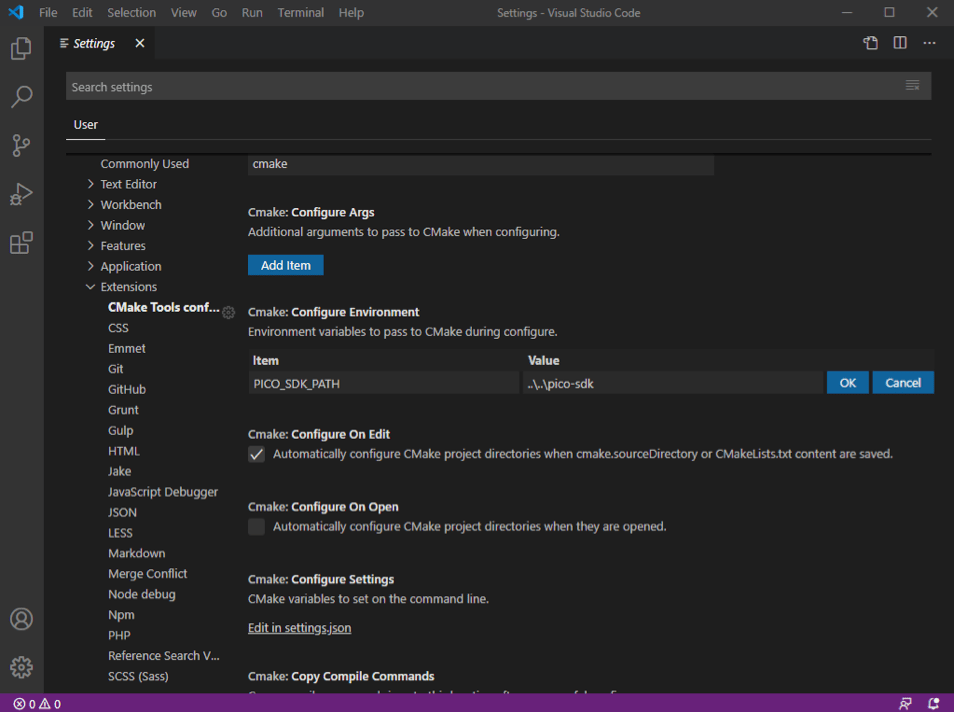Viewport: 954px width, 712px height.
Task: Open the More Actions ellipsis menu
Action: pyautogui.click(x=929, y=43)
